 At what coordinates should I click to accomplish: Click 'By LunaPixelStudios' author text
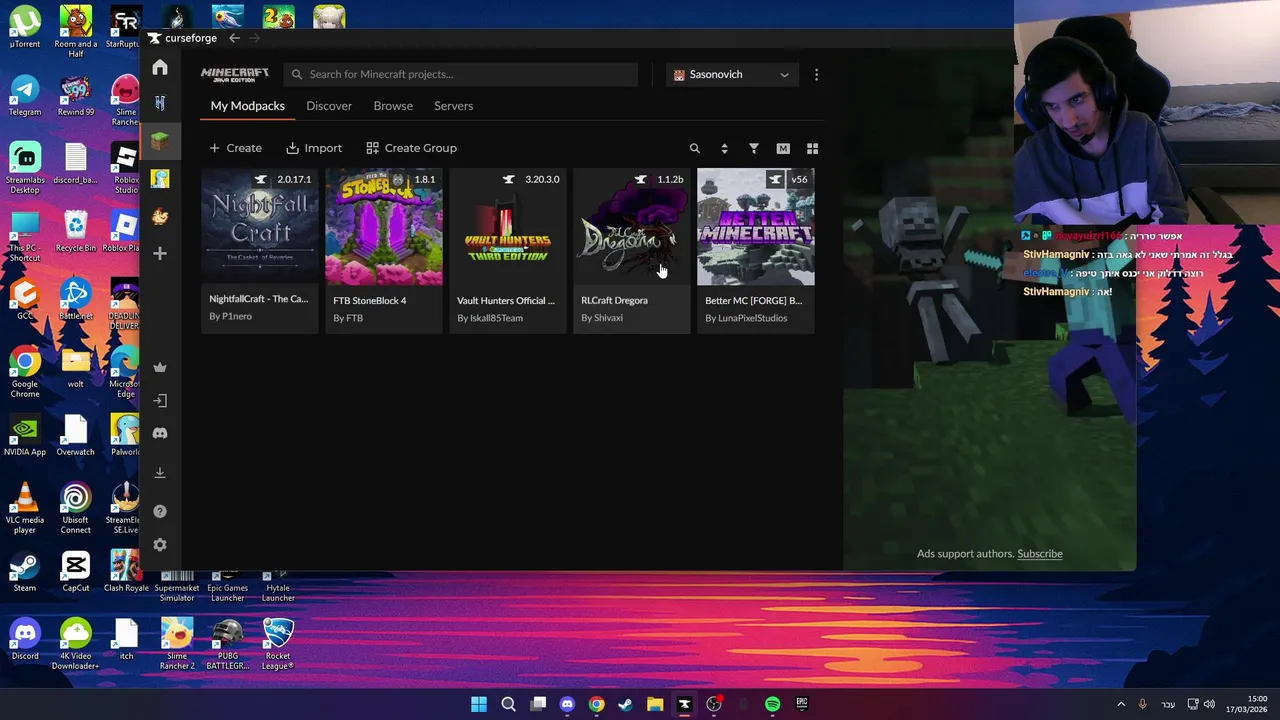746,318
